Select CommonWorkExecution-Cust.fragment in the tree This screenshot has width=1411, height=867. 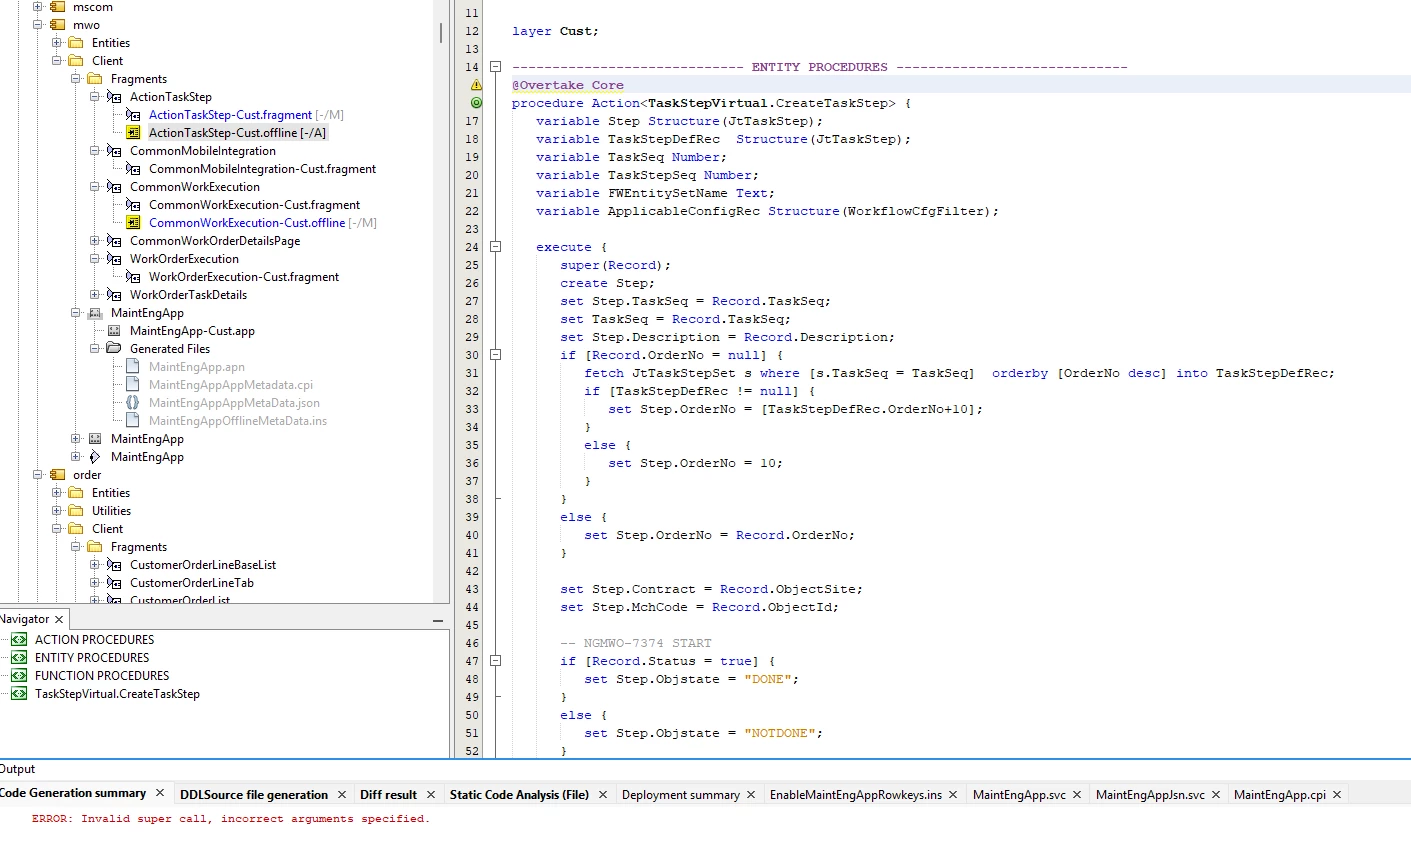[x=254, y=205]
